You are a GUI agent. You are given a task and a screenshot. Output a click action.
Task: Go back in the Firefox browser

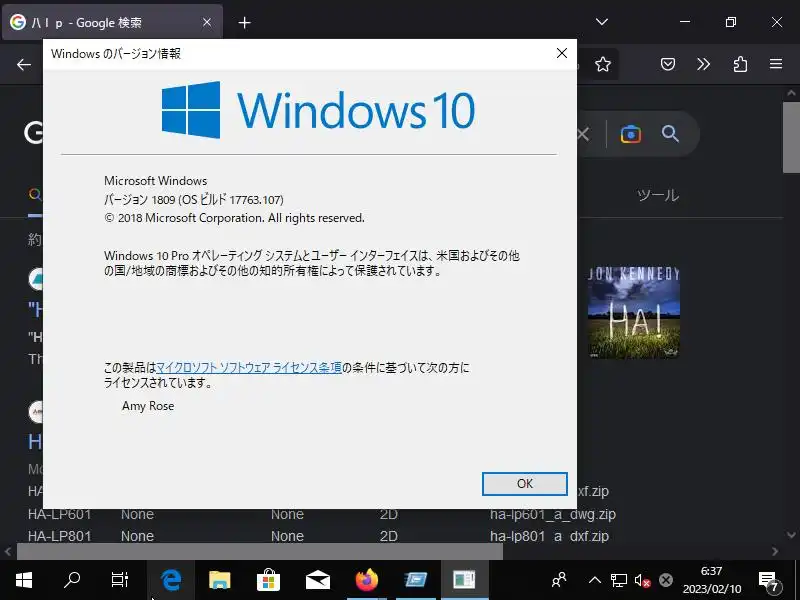pyautogui.click(x=24, y=64)
